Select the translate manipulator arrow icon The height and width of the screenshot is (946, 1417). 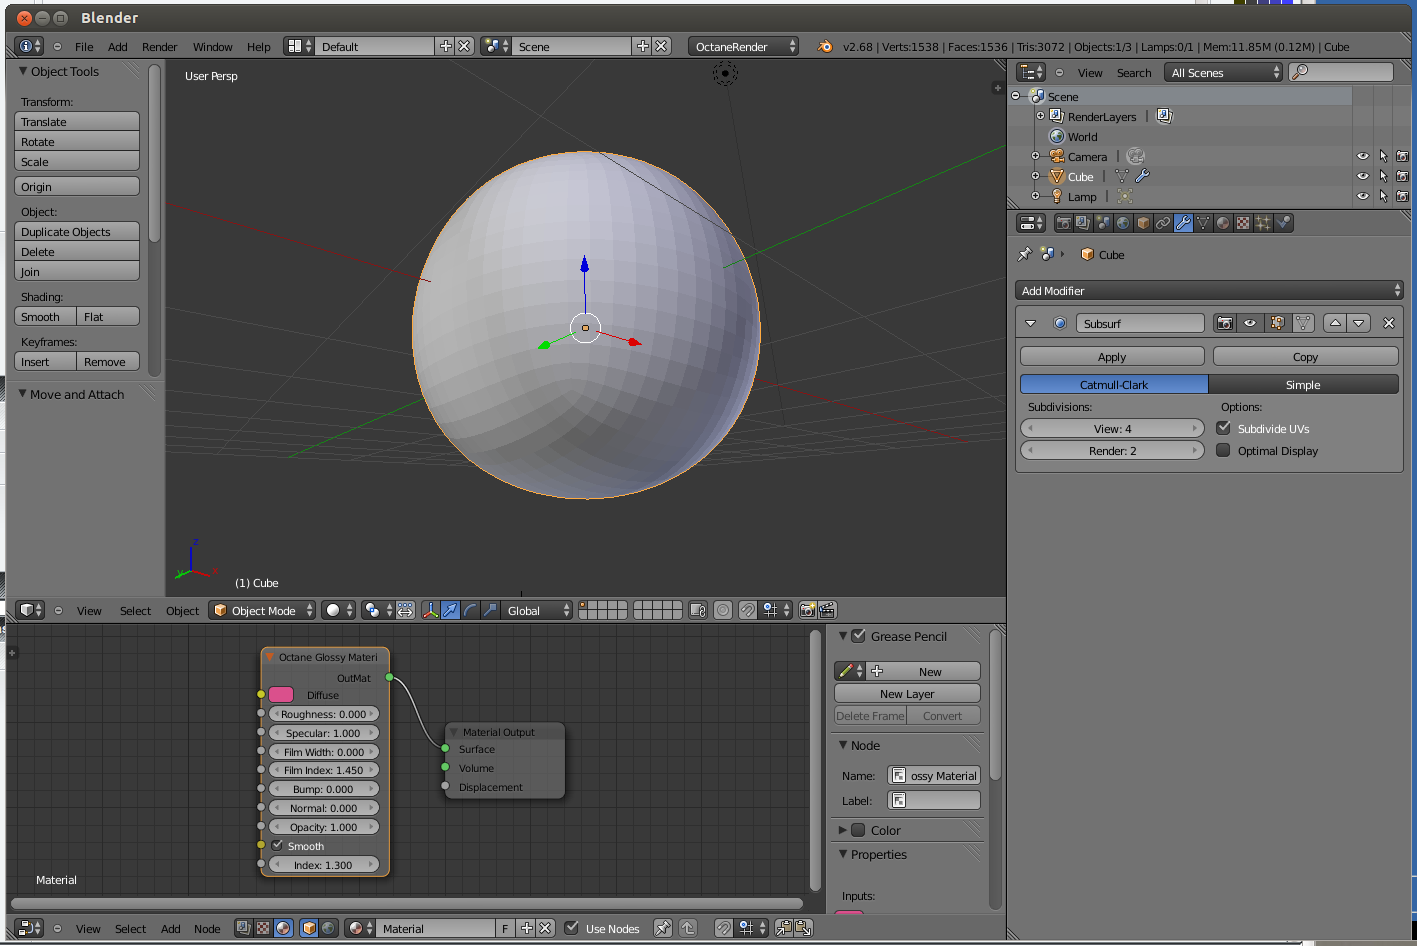451,610
